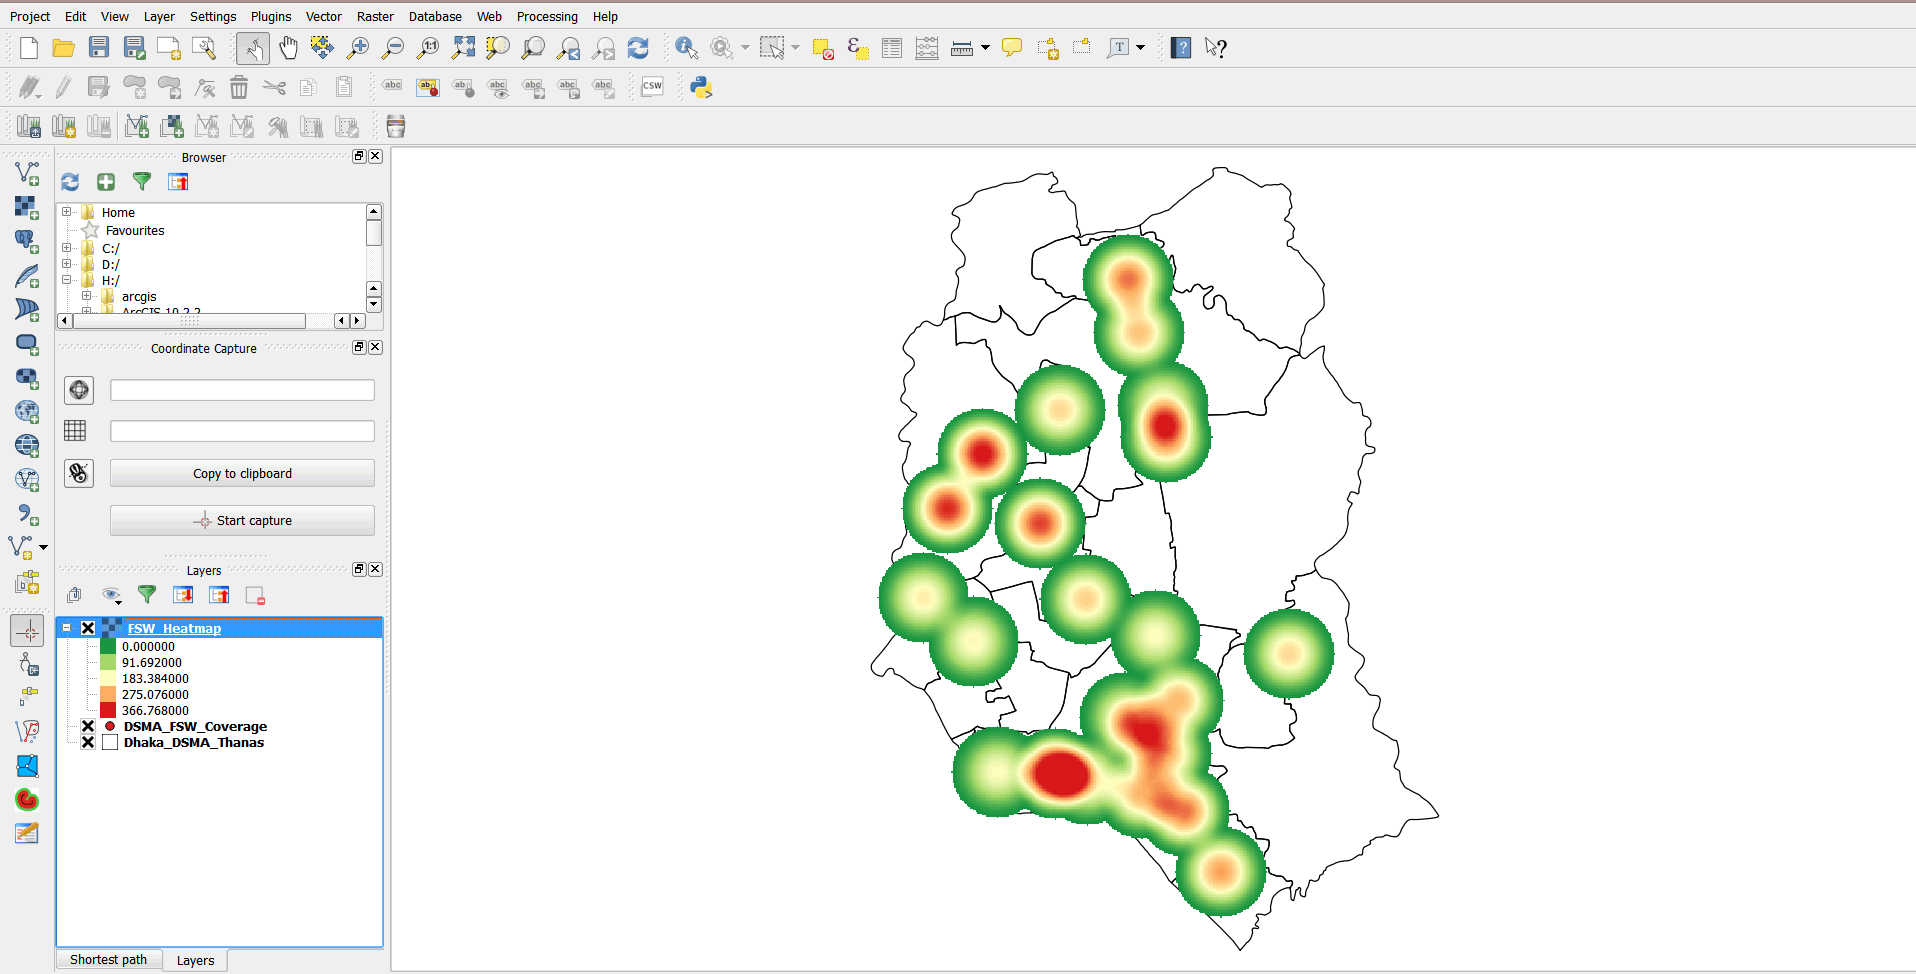This screenshot has width=1916, height=974.
Task: Switch to the Layers tab at bottom
Action: pyautogui.click(x=195, y=961)
